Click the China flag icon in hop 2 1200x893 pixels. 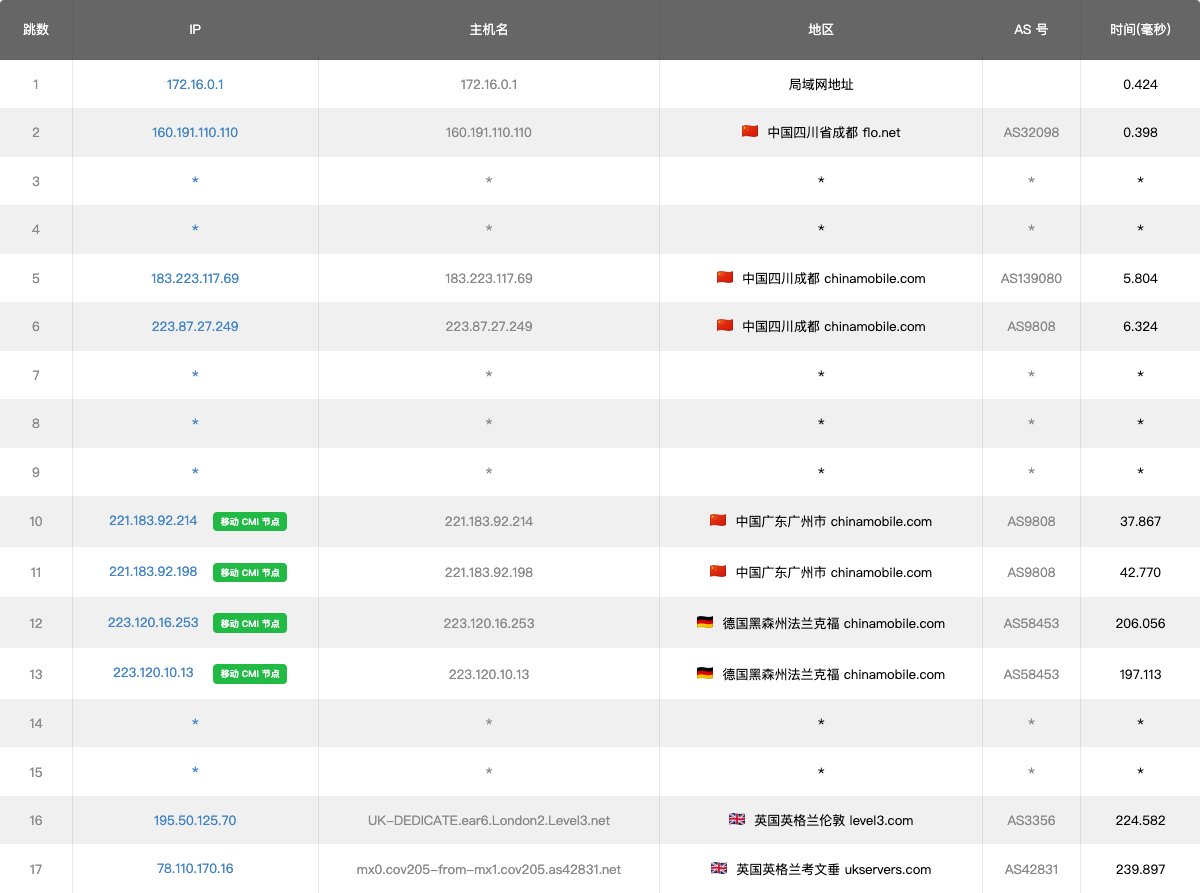coord(750,132)
